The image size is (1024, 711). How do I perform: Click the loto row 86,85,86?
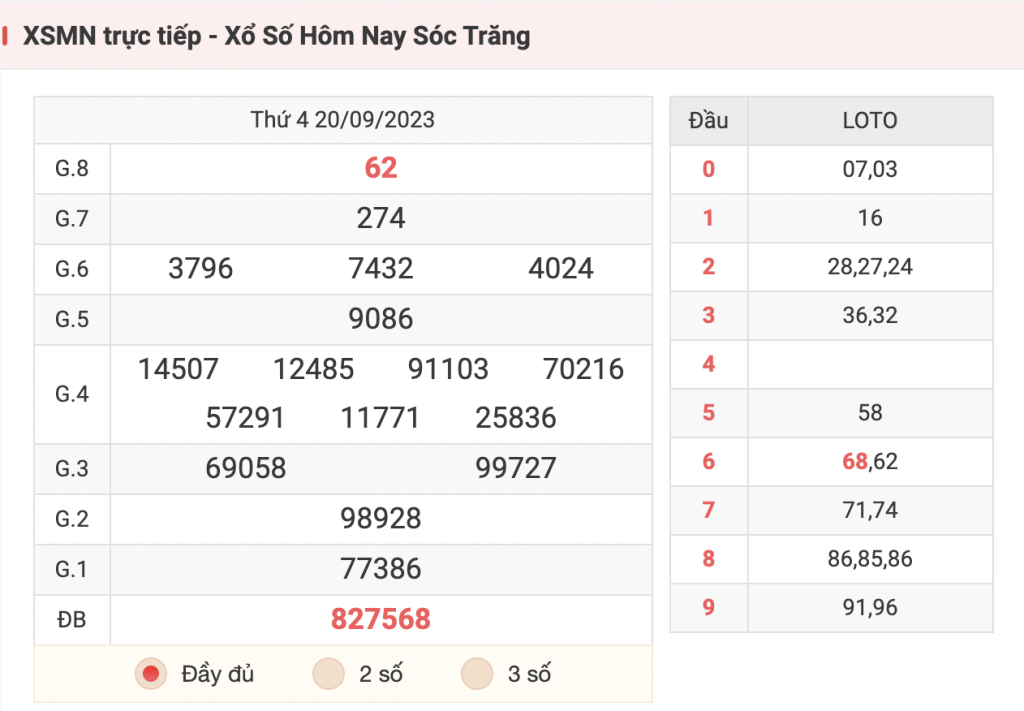point(870,559)
